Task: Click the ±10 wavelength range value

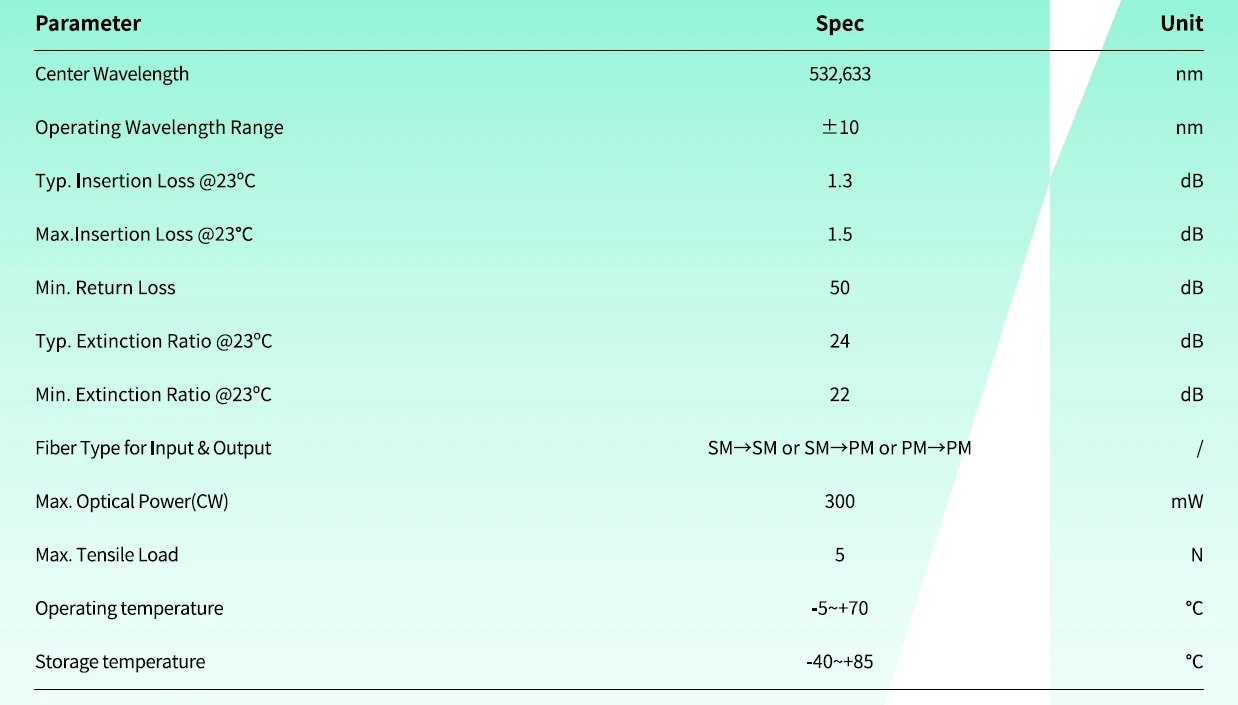Action: click(839, 127)
